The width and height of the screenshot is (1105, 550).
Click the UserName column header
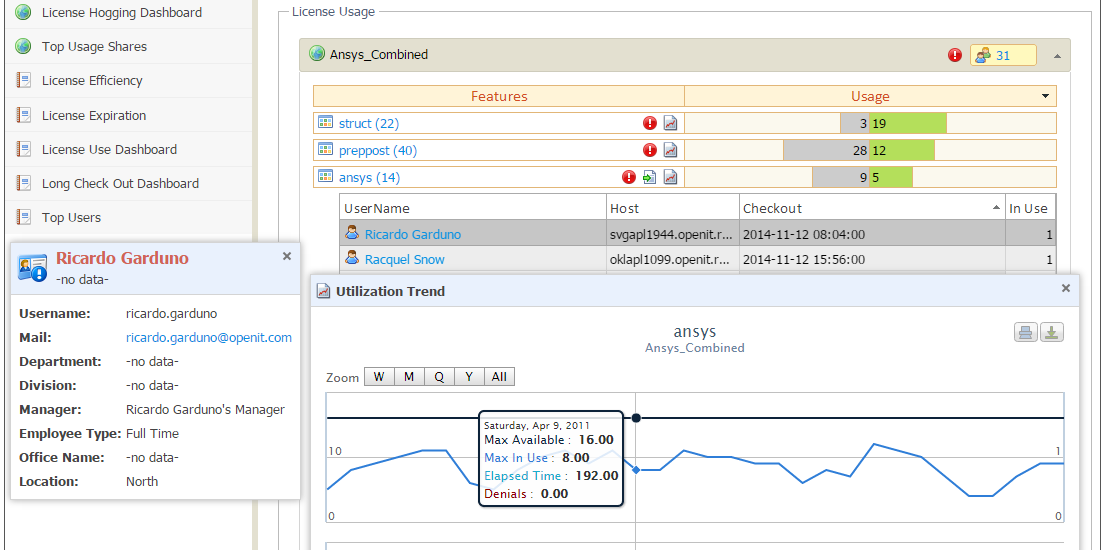[473, 208]
